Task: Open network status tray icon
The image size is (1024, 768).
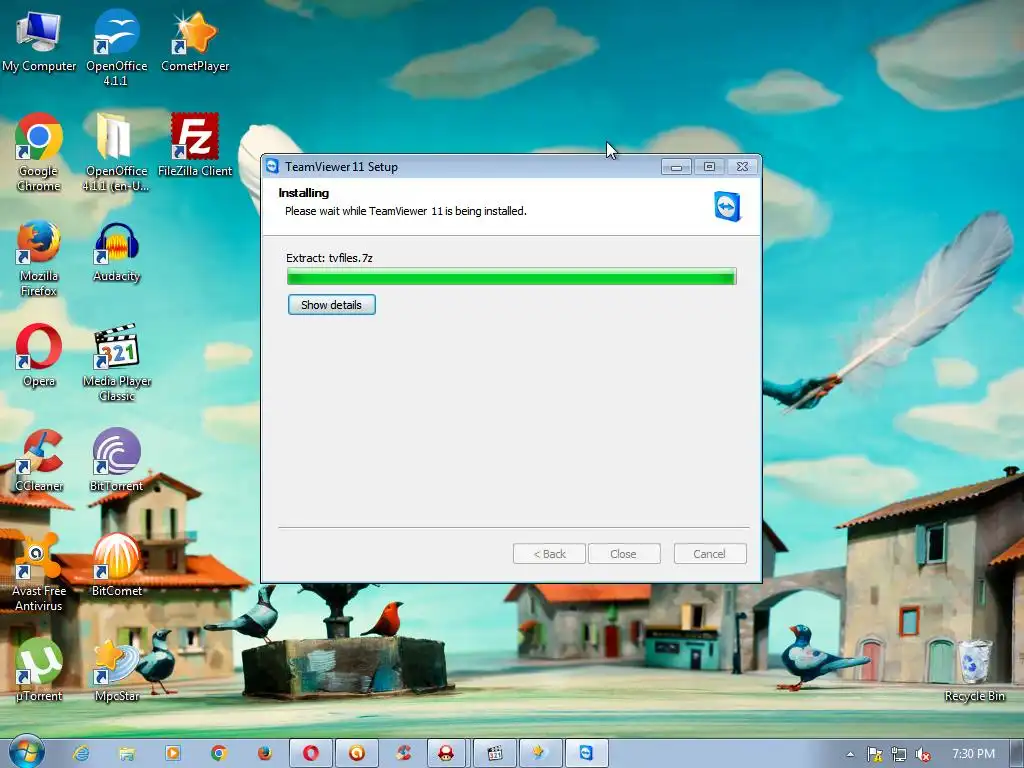Action: pos(899,754)
